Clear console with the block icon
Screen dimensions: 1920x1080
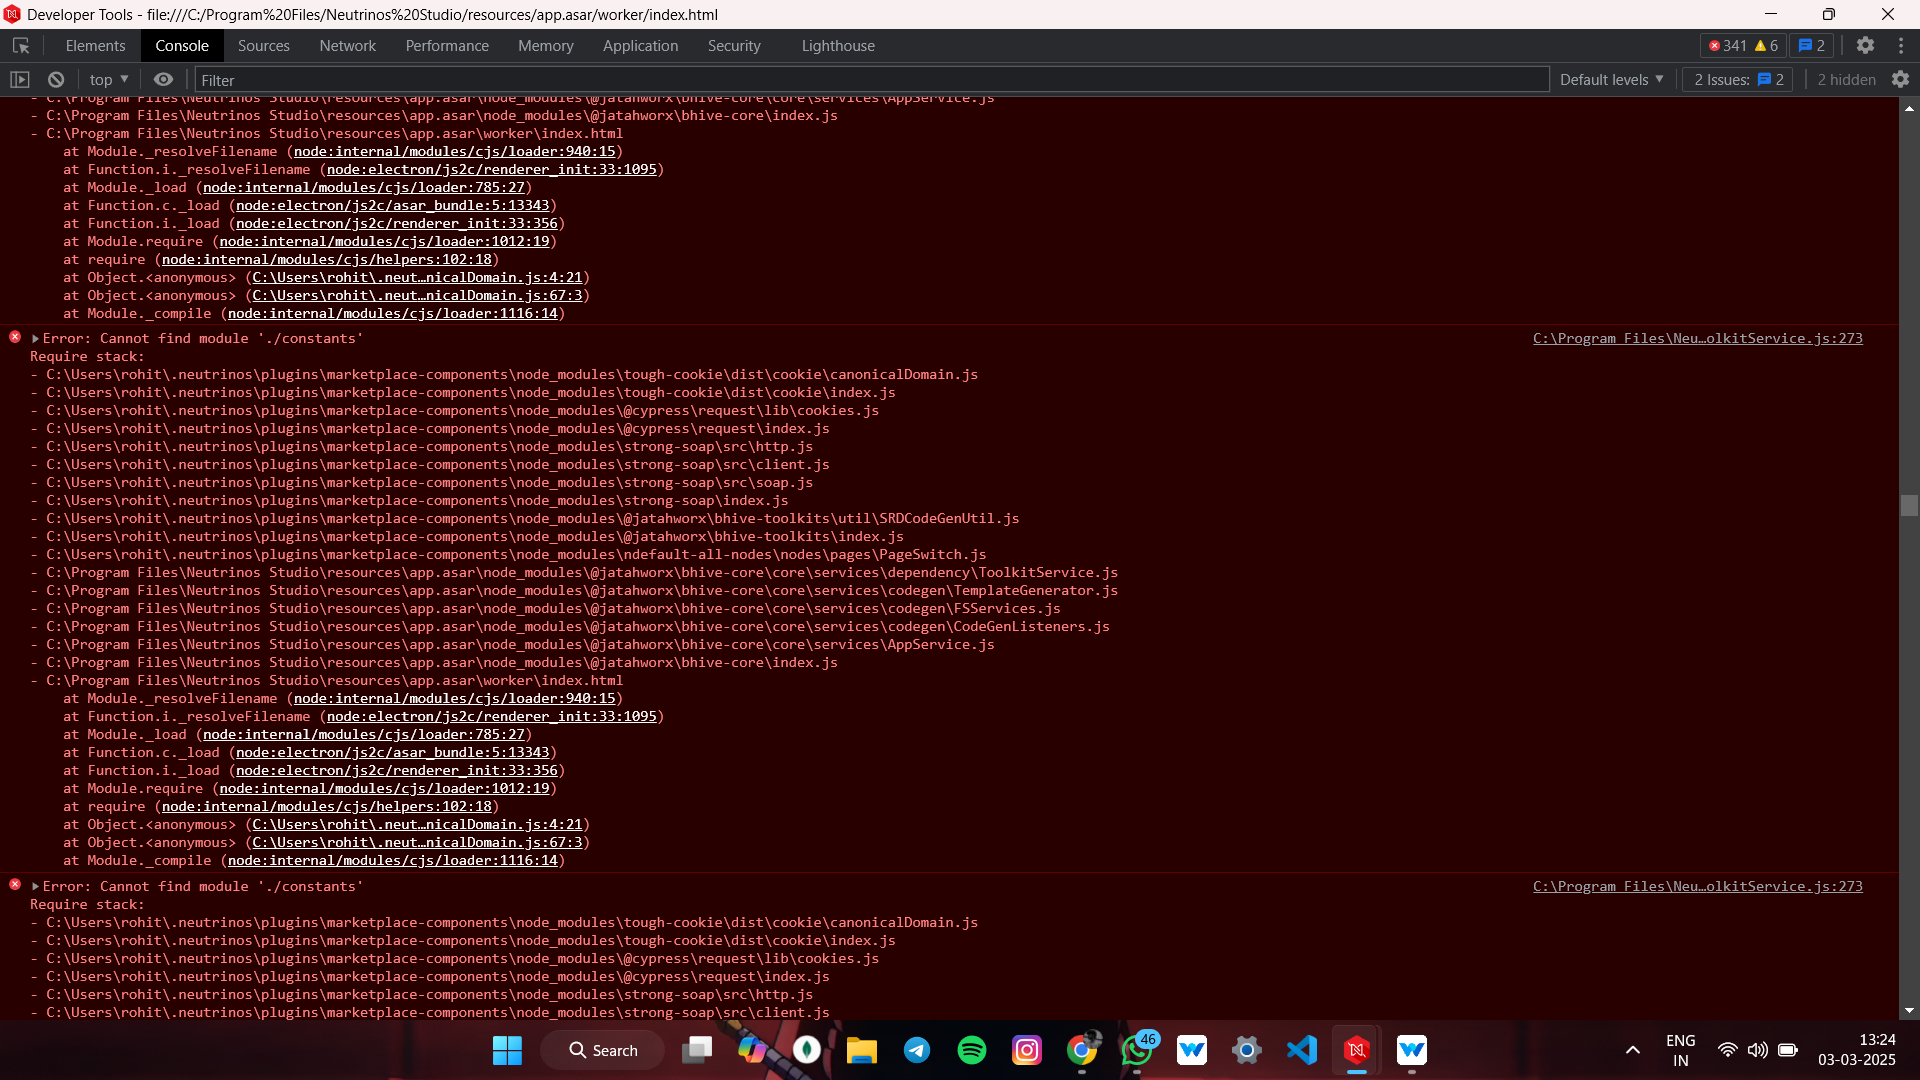tap(56, 80)
